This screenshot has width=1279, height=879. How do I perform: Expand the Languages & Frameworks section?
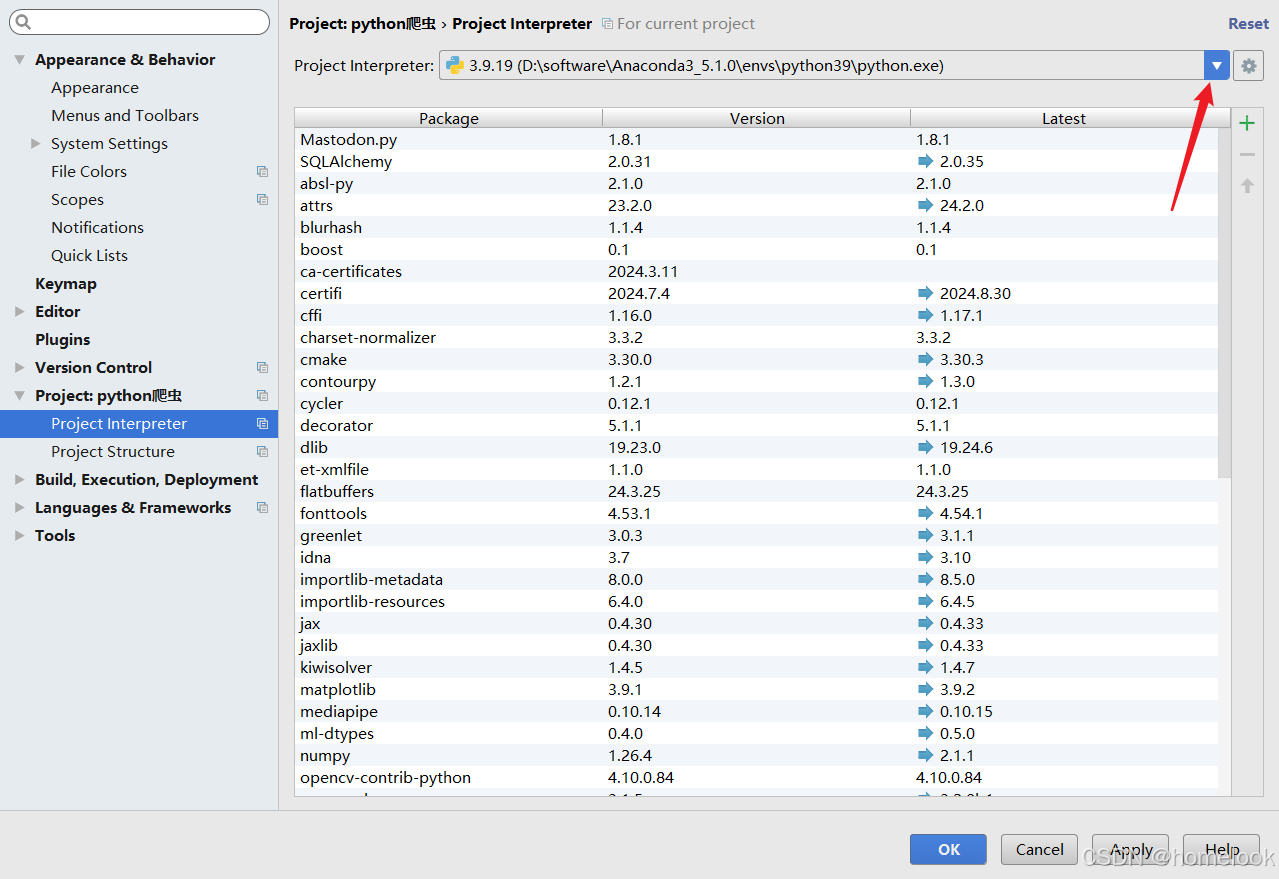point(19,508)
